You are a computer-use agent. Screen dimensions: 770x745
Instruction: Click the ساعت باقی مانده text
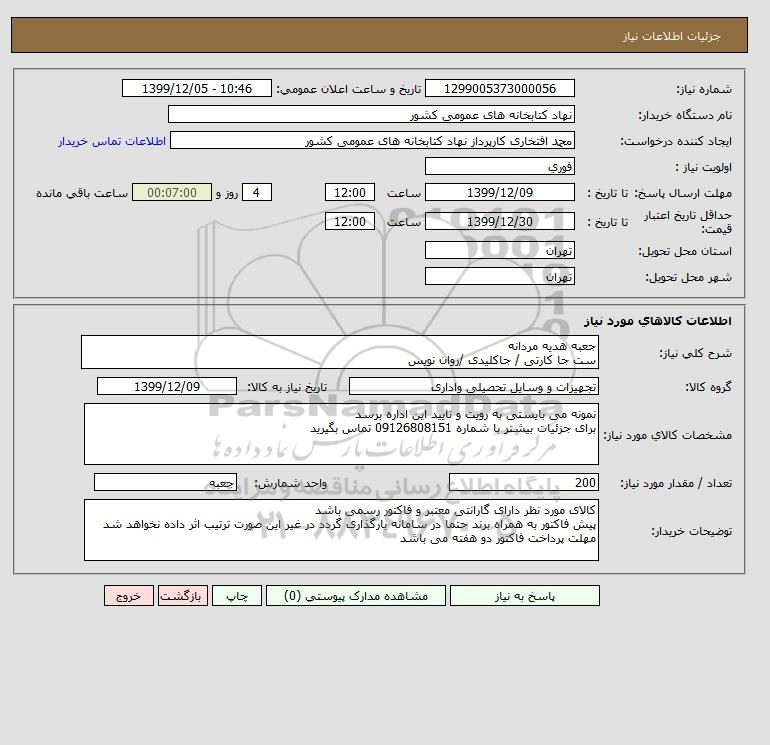point(82,193)
